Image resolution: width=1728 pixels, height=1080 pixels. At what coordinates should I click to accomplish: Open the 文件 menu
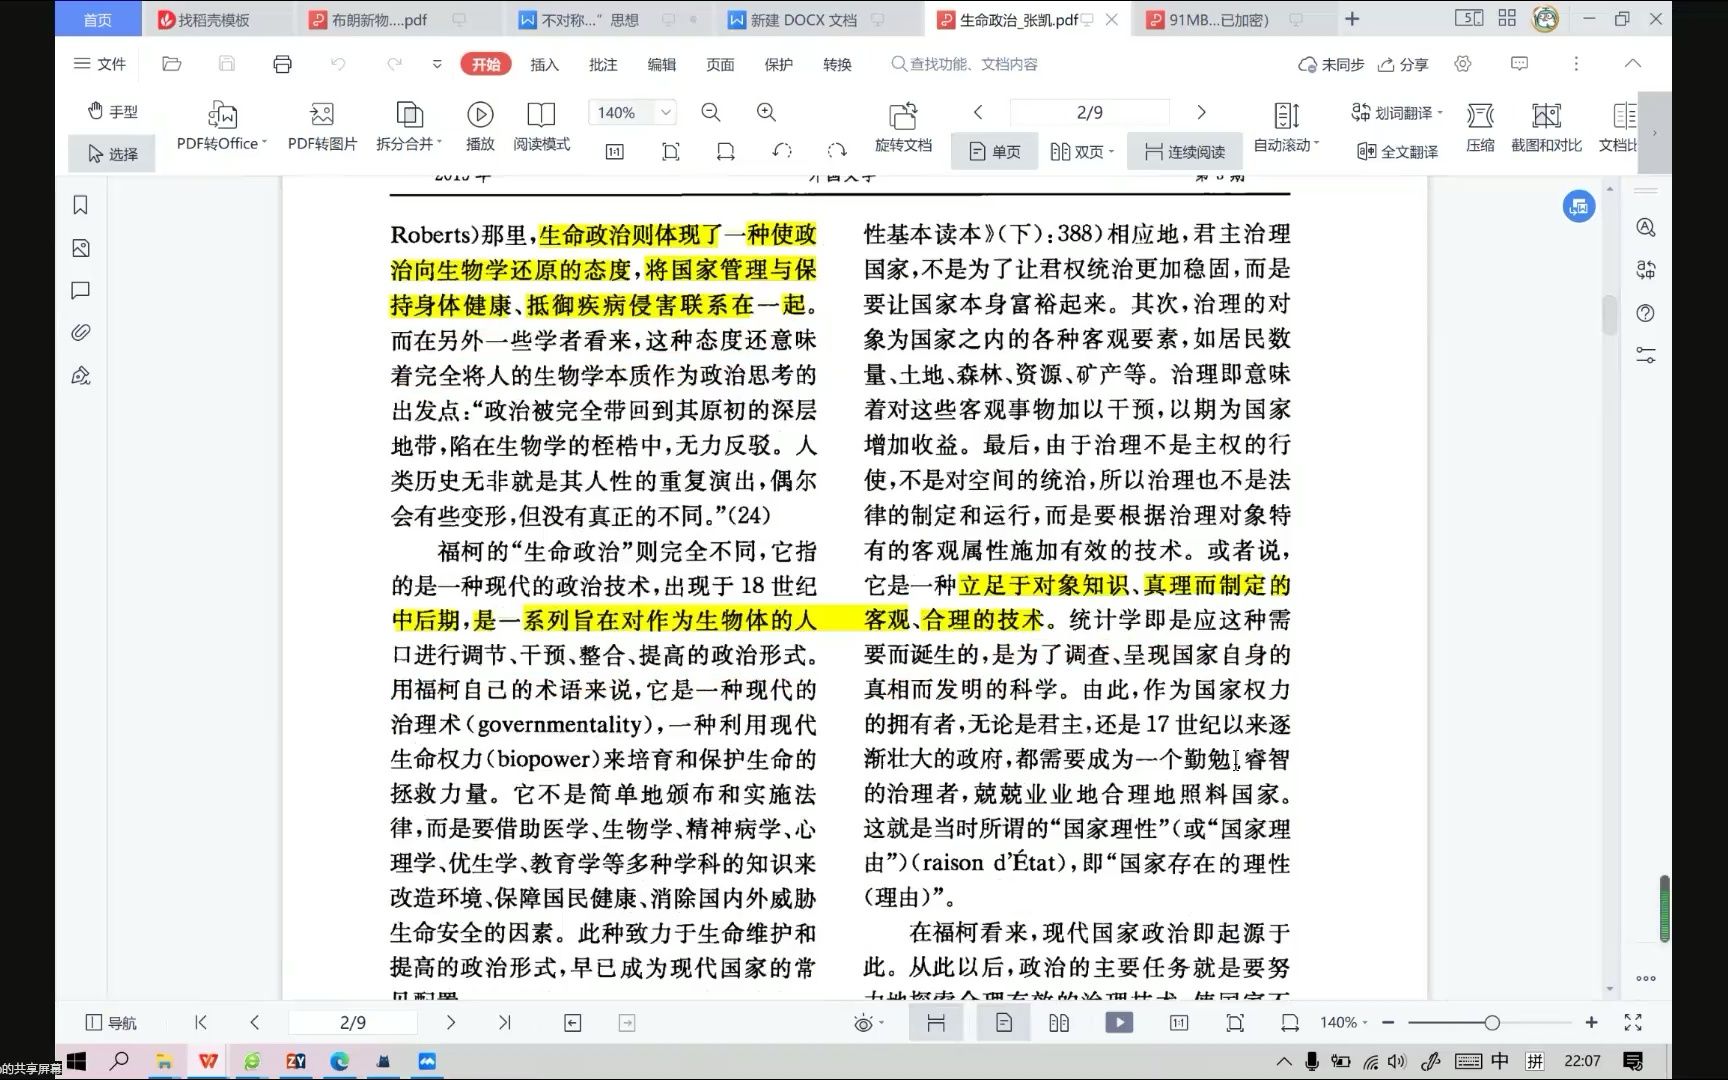(x=100, y=64)
